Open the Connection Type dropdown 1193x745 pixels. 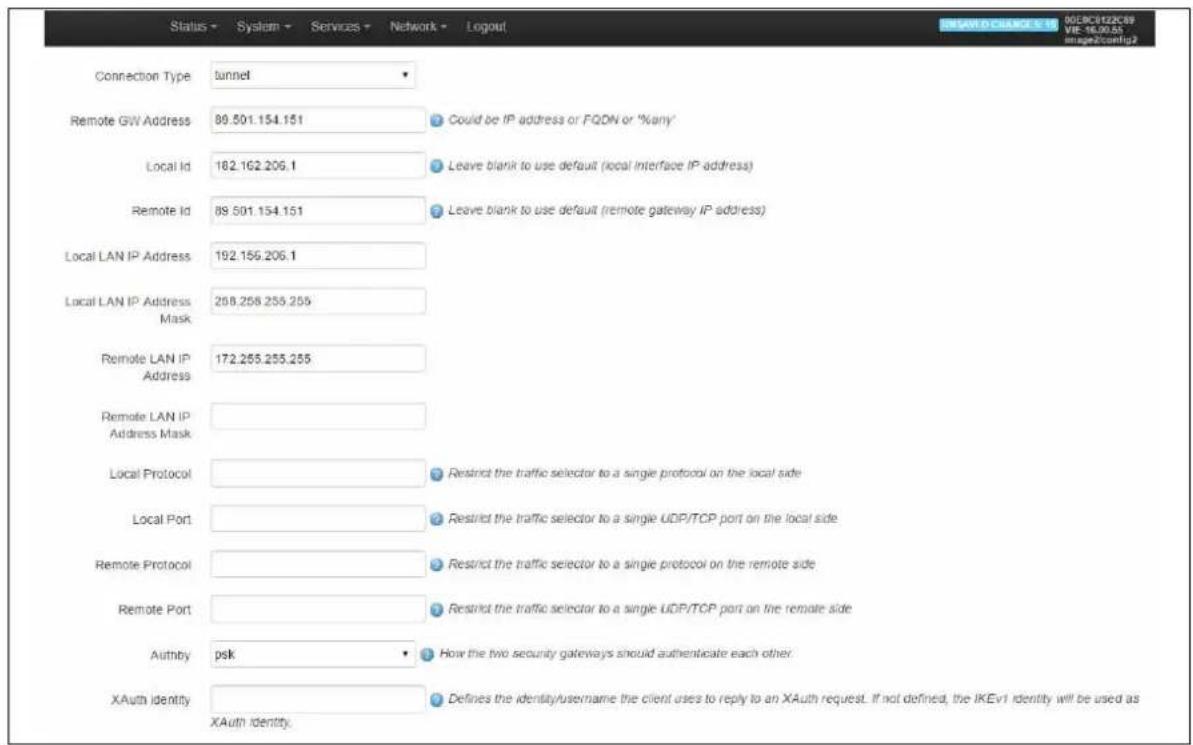(x=313, y=75)
